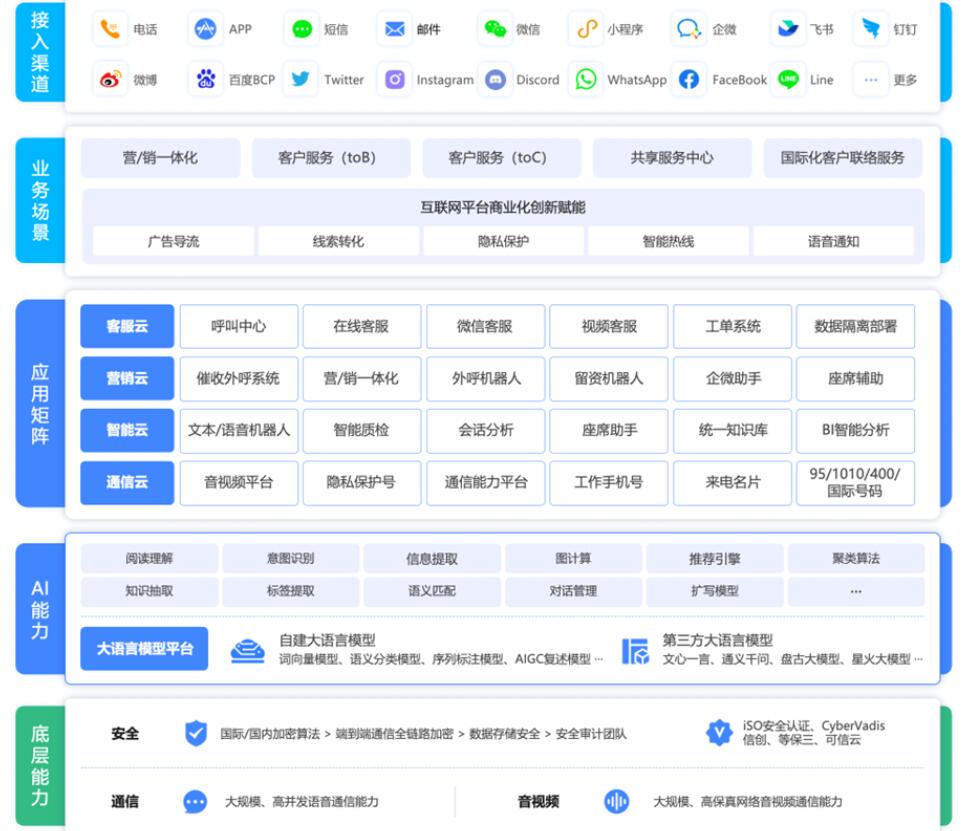Click the security shield checkmark icon
The width and height of the screenshot is (969, 831).
coord(196,733)
